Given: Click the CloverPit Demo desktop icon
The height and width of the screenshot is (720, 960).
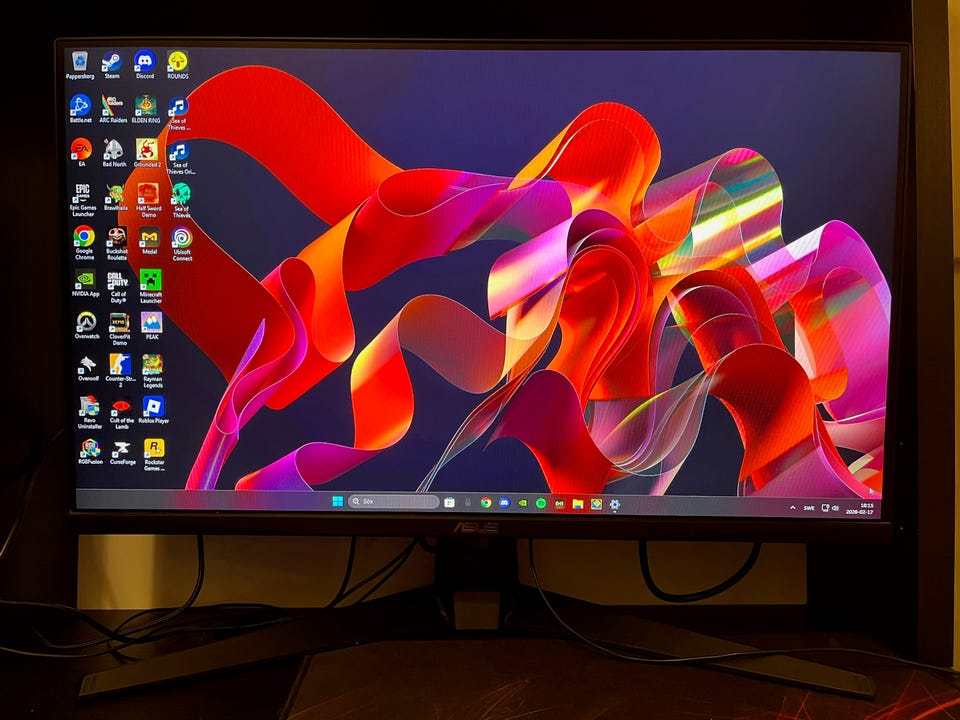Looking at the screenshot, I should pos(119,329).
